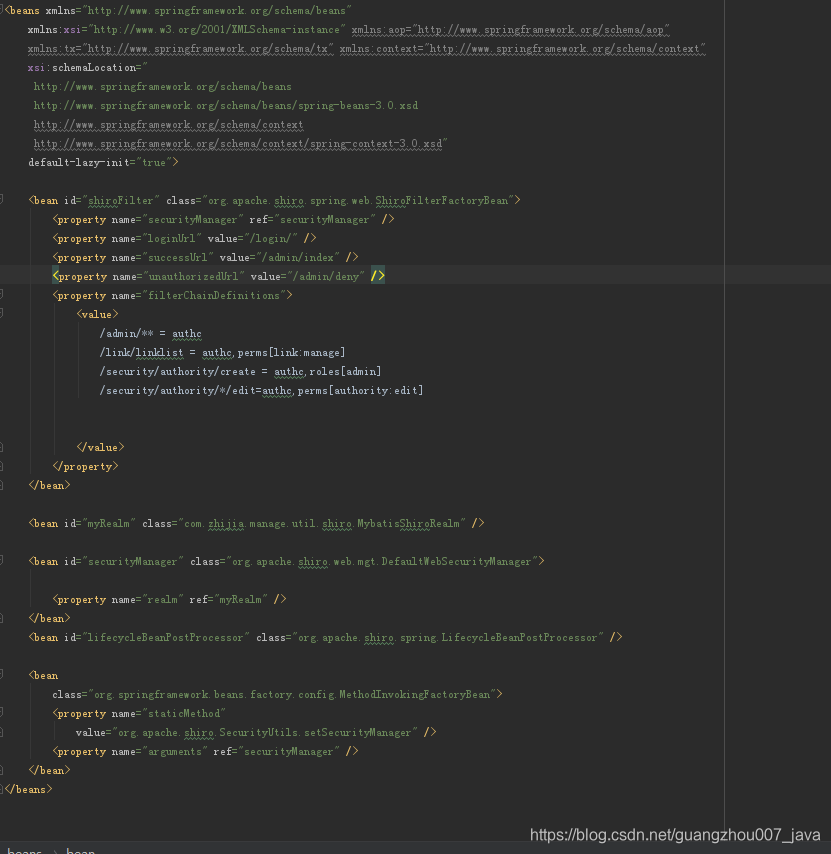Click the schema/context URL above spring-context-3.0.xsd
The height and width of the screenshot is (854, 831).
168,124
